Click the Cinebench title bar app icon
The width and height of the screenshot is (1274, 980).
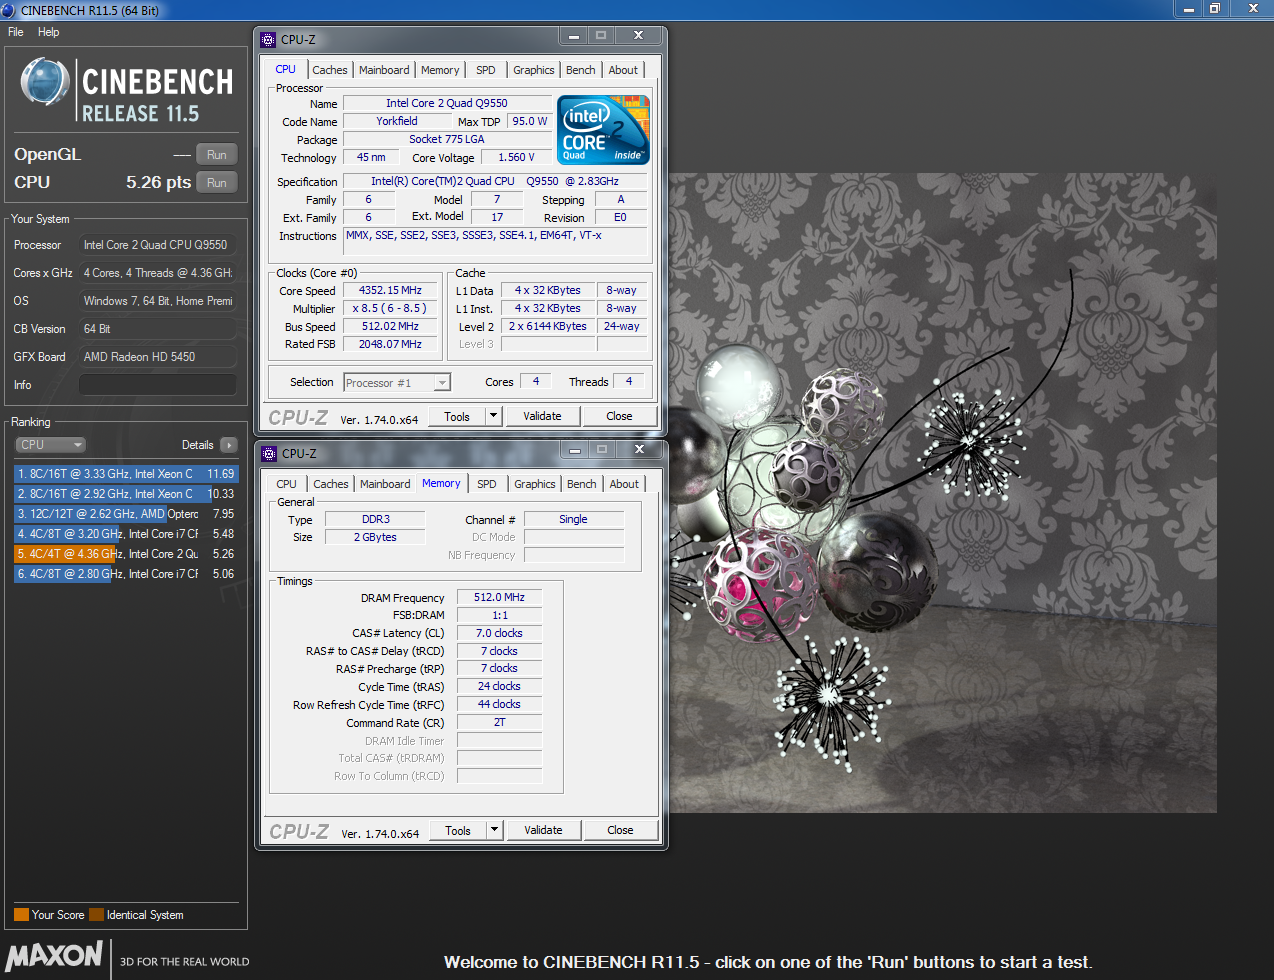click(x=9, y=10)
